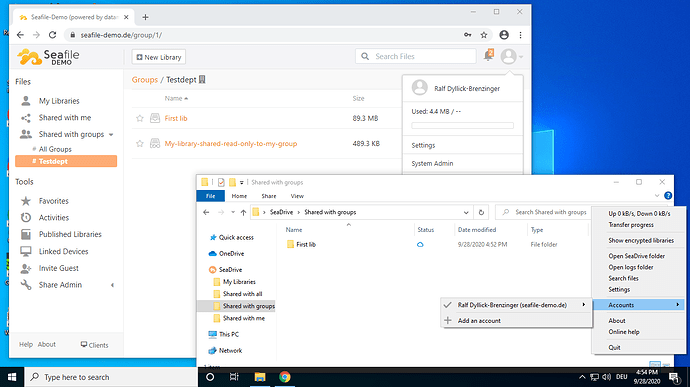The image size is (690, 387).
Task: Click the Shared with me share icon
Action: [26, 118]
